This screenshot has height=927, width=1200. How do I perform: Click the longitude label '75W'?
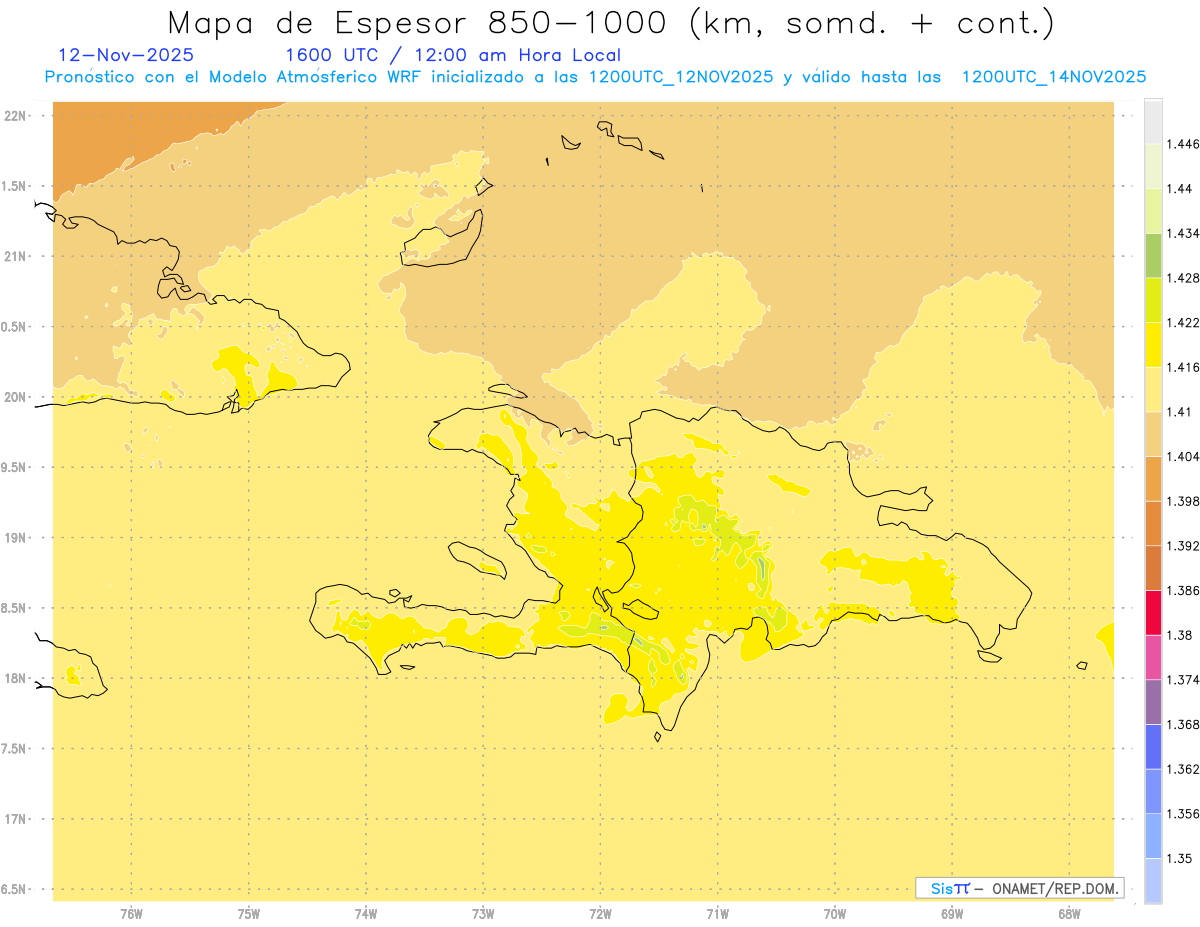click(x=249, y=914)
